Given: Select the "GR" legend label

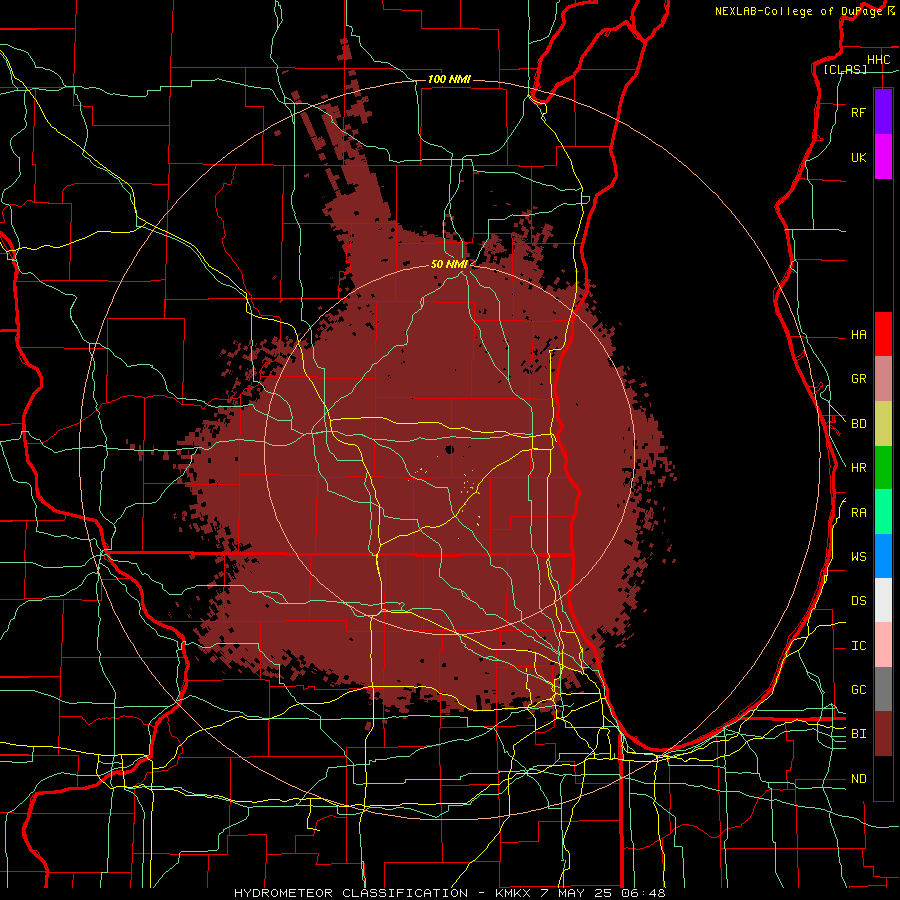Looking at the screenshot, I should pyautogui.click(x=858, y=379).
